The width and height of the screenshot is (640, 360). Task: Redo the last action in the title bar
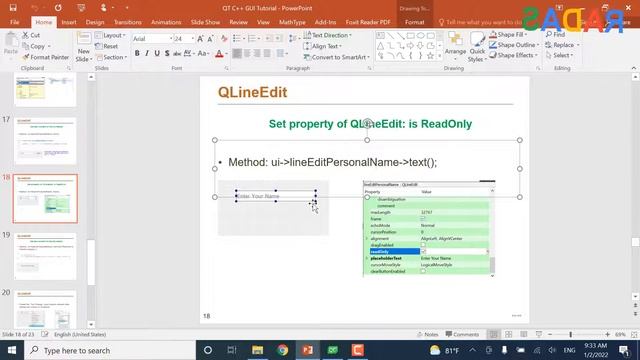tap(58, 8)
